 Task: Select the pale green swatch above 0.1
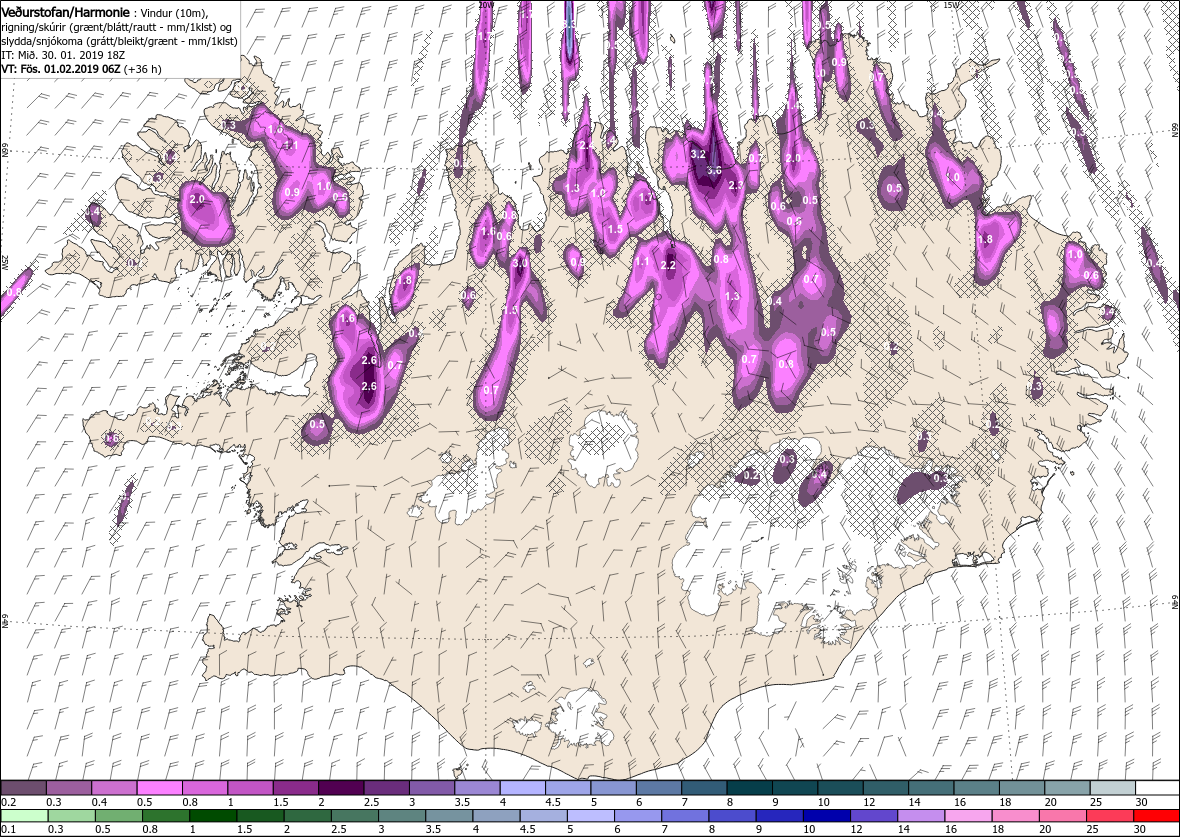point(25,816)
